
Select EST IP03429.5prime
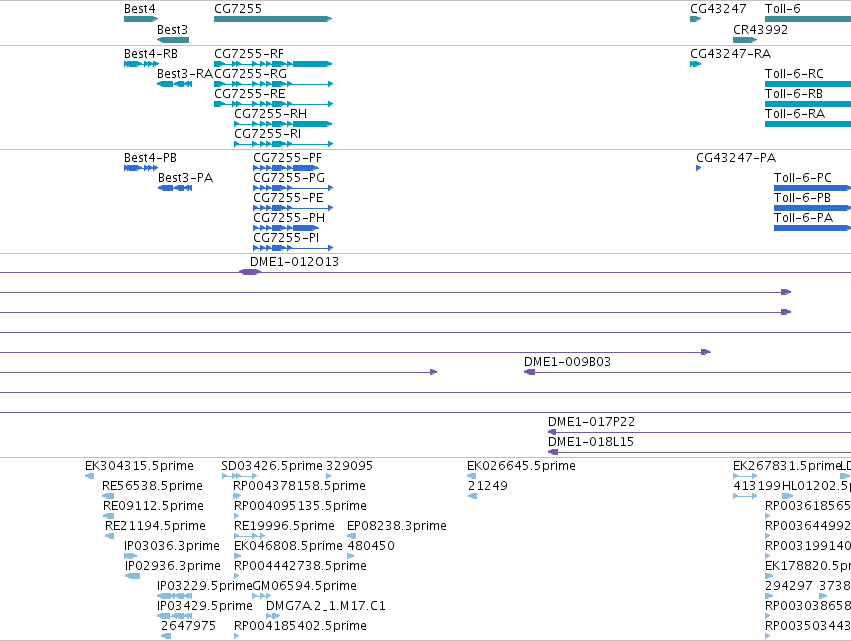pyautogui.click(x=174, y=616)
